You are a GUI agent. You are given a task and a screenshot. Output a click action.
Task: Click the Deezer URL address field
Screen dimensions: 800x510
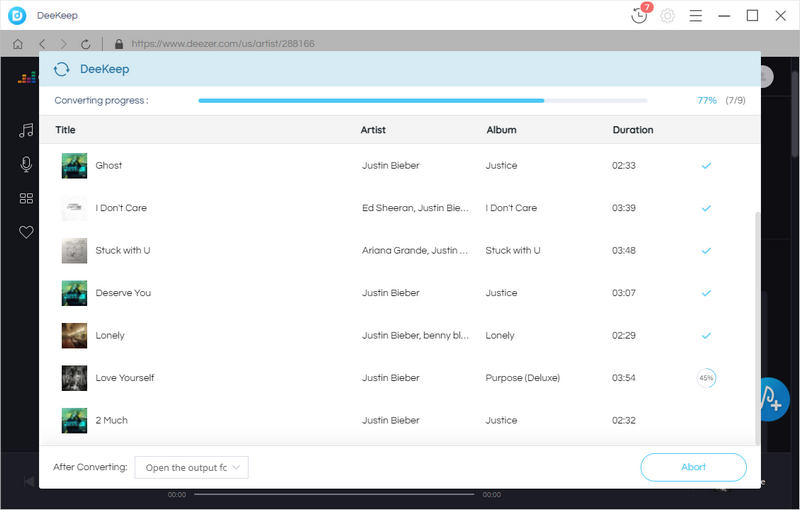223,44
